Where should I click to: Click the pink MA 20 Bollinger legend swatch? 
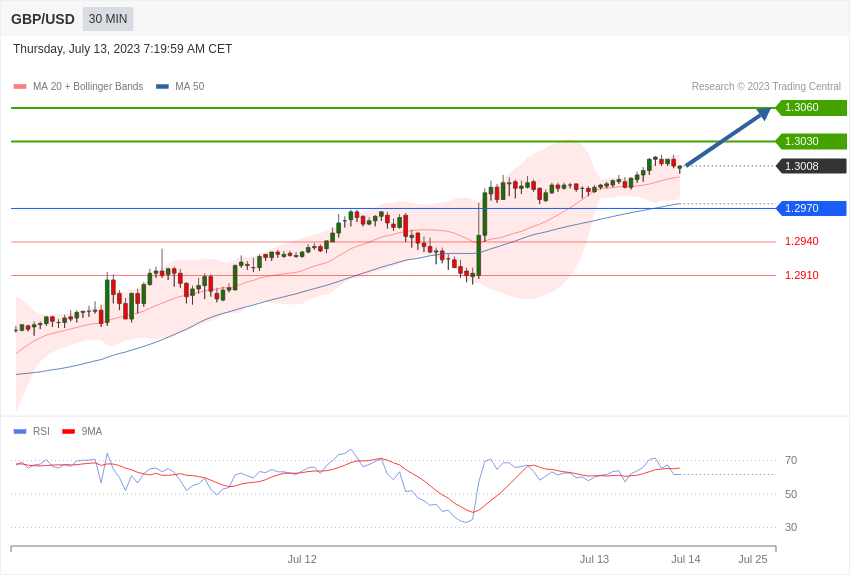click(20, 87)
